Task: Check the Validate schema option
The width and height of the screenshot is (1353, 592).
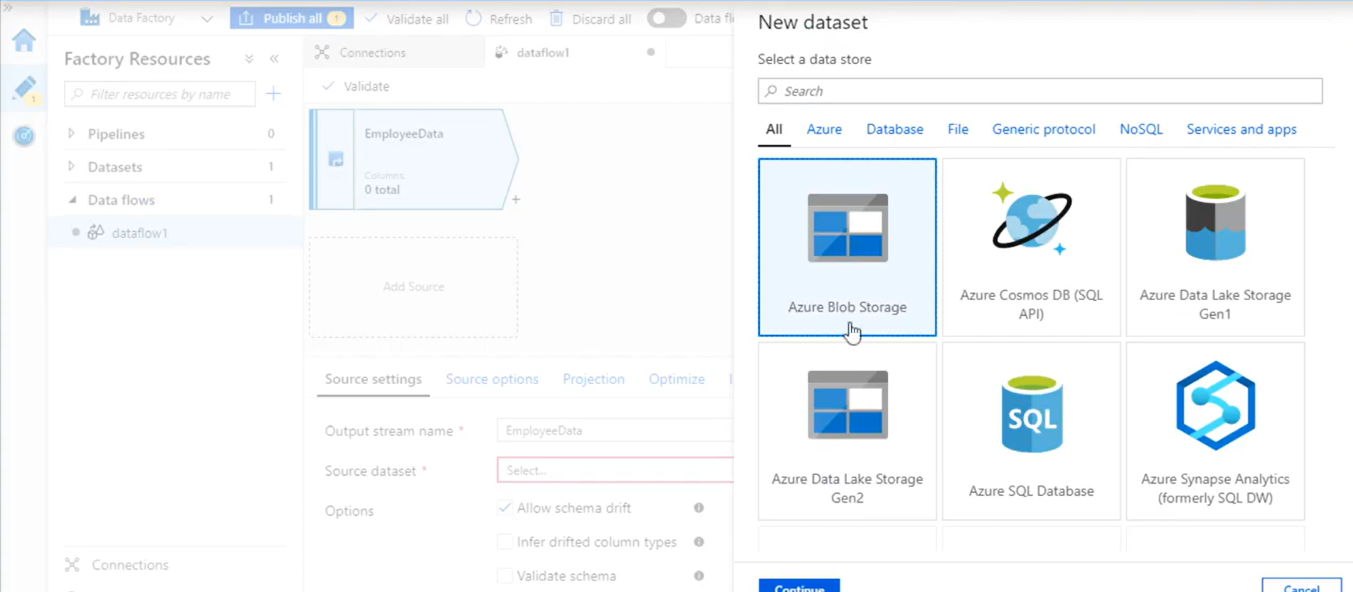Action: pyautogui.click(x=505, y=576)
